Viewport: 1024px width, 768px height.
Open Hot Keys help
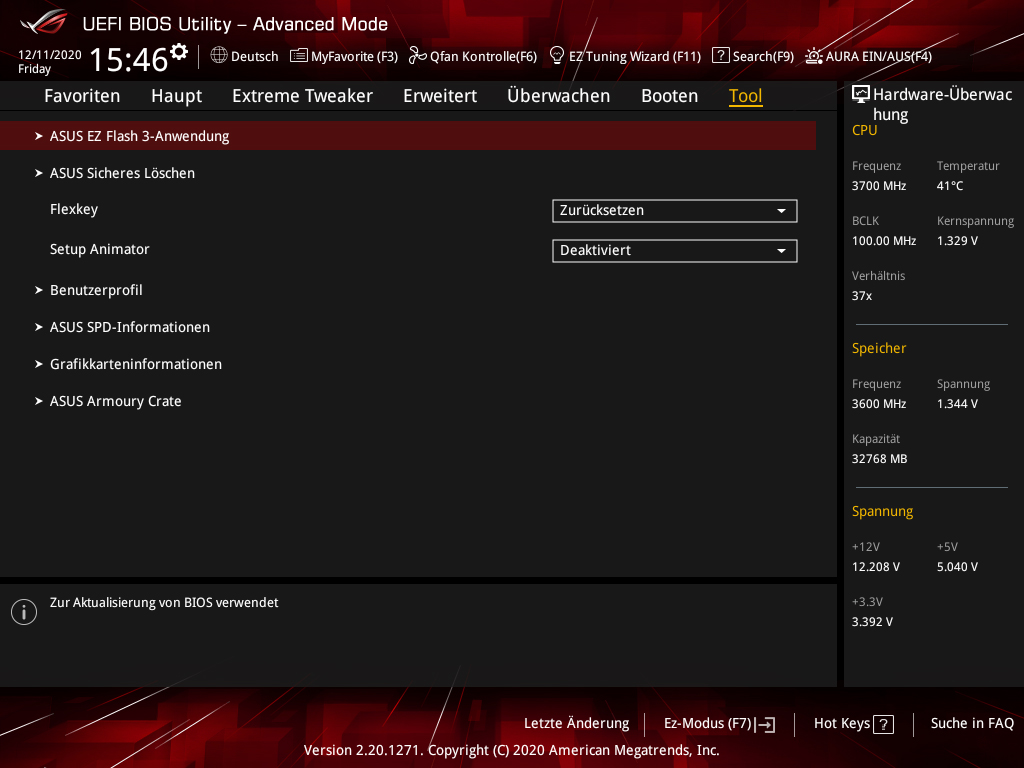coord(854,724)
